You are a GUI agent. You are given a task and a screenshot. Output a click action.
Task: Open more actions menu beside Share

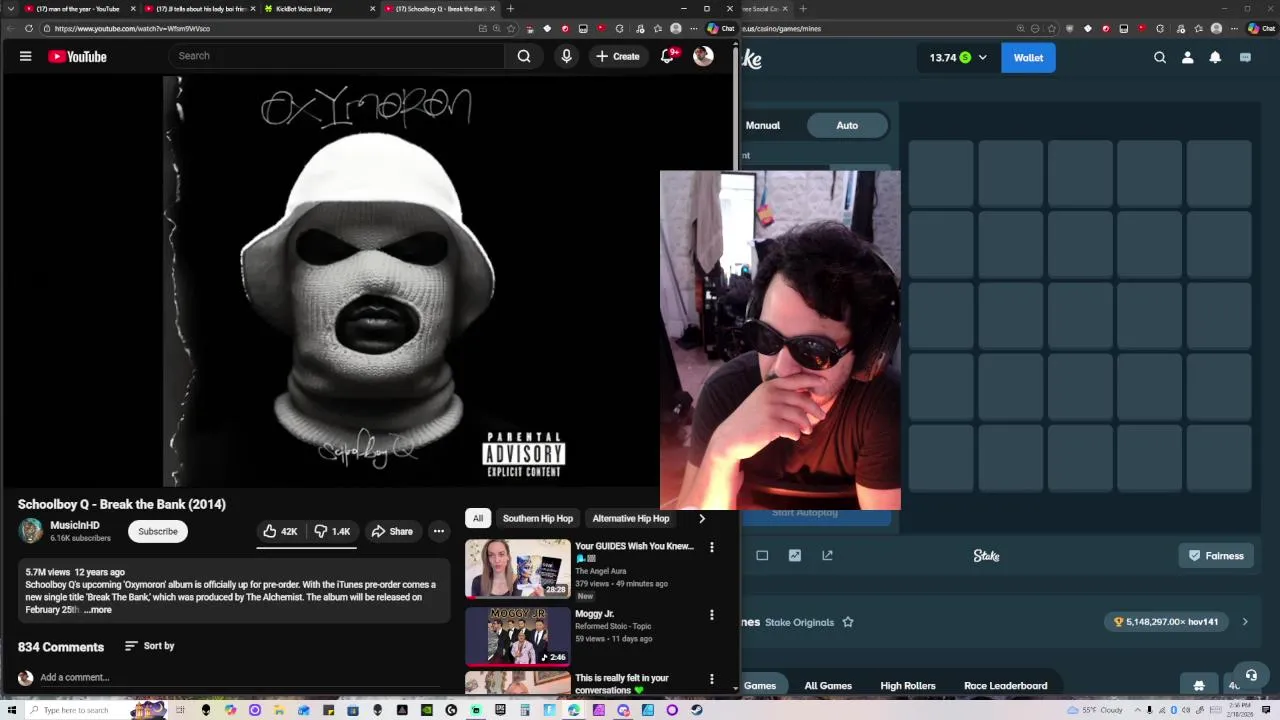[438, 531]
